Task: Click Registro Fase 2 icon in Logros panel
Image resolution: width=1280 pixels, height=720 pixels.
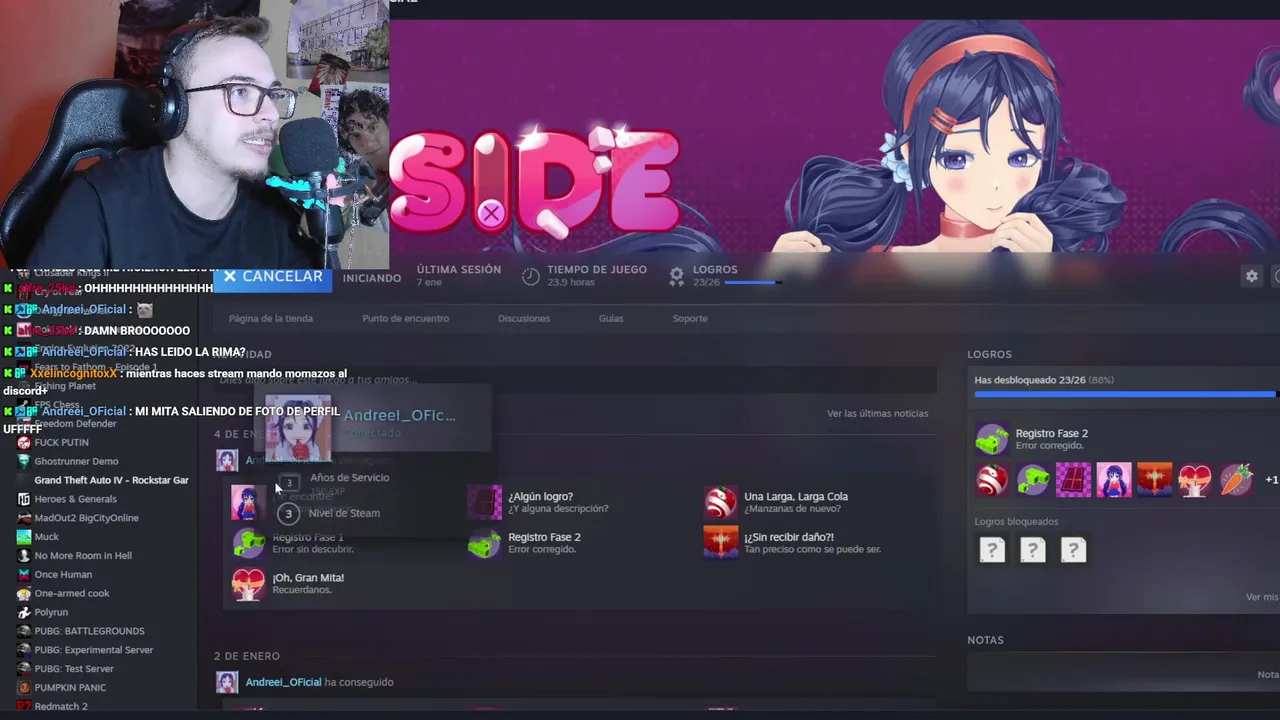Action: 992,439
